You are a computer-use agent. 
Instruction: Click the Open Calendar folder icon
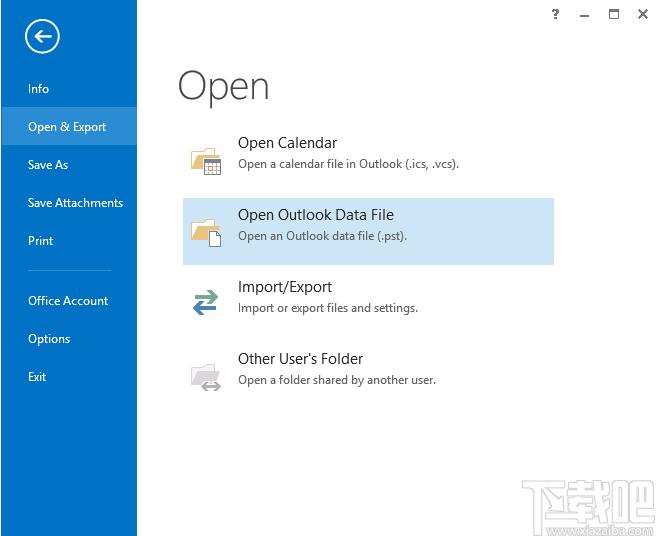pyautogui.click(x=206, y=161)
